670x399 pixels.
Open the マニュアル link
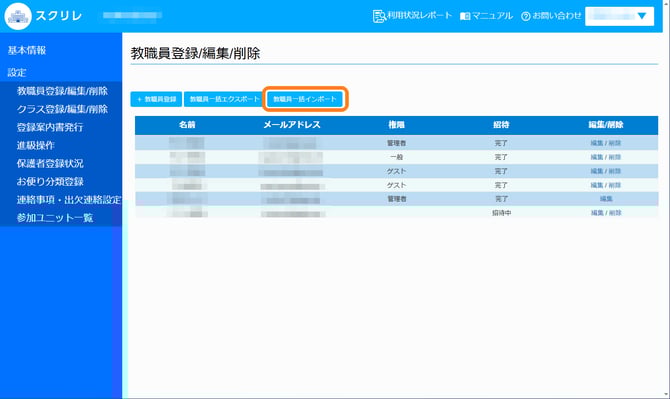click(x=486, y=16)
